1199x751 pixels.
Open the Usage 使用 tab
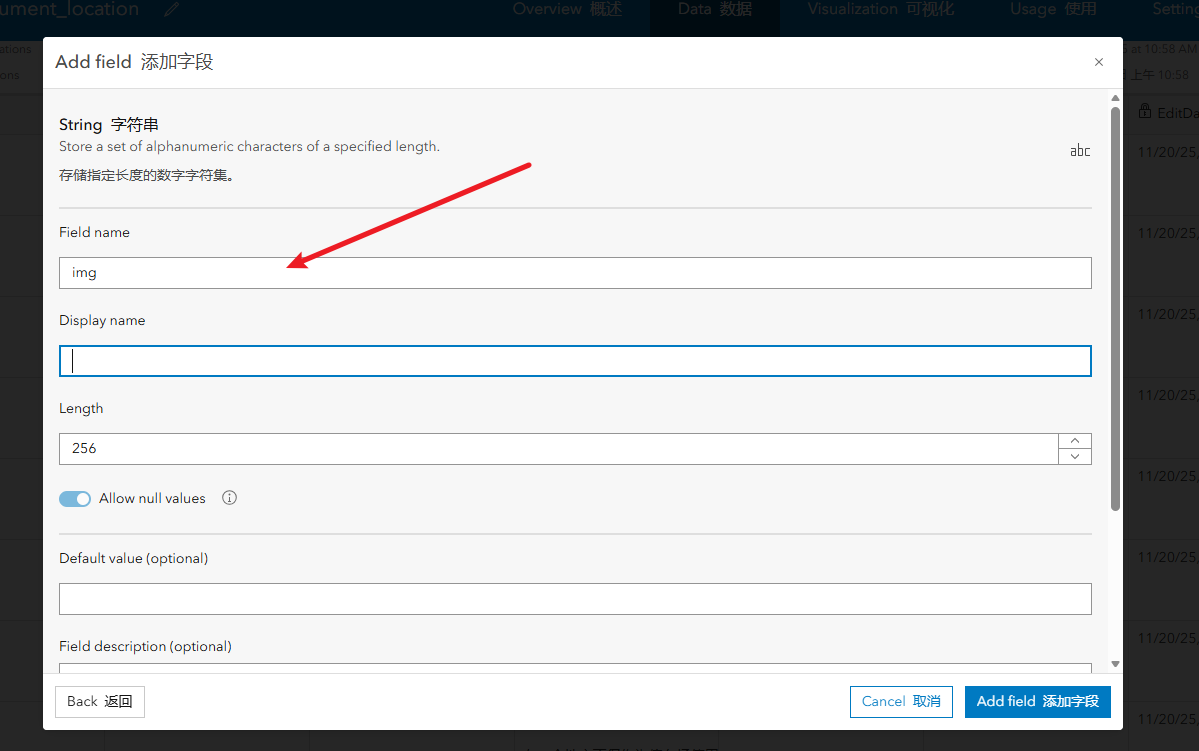pyautogui.click(x=1053, y=9)
